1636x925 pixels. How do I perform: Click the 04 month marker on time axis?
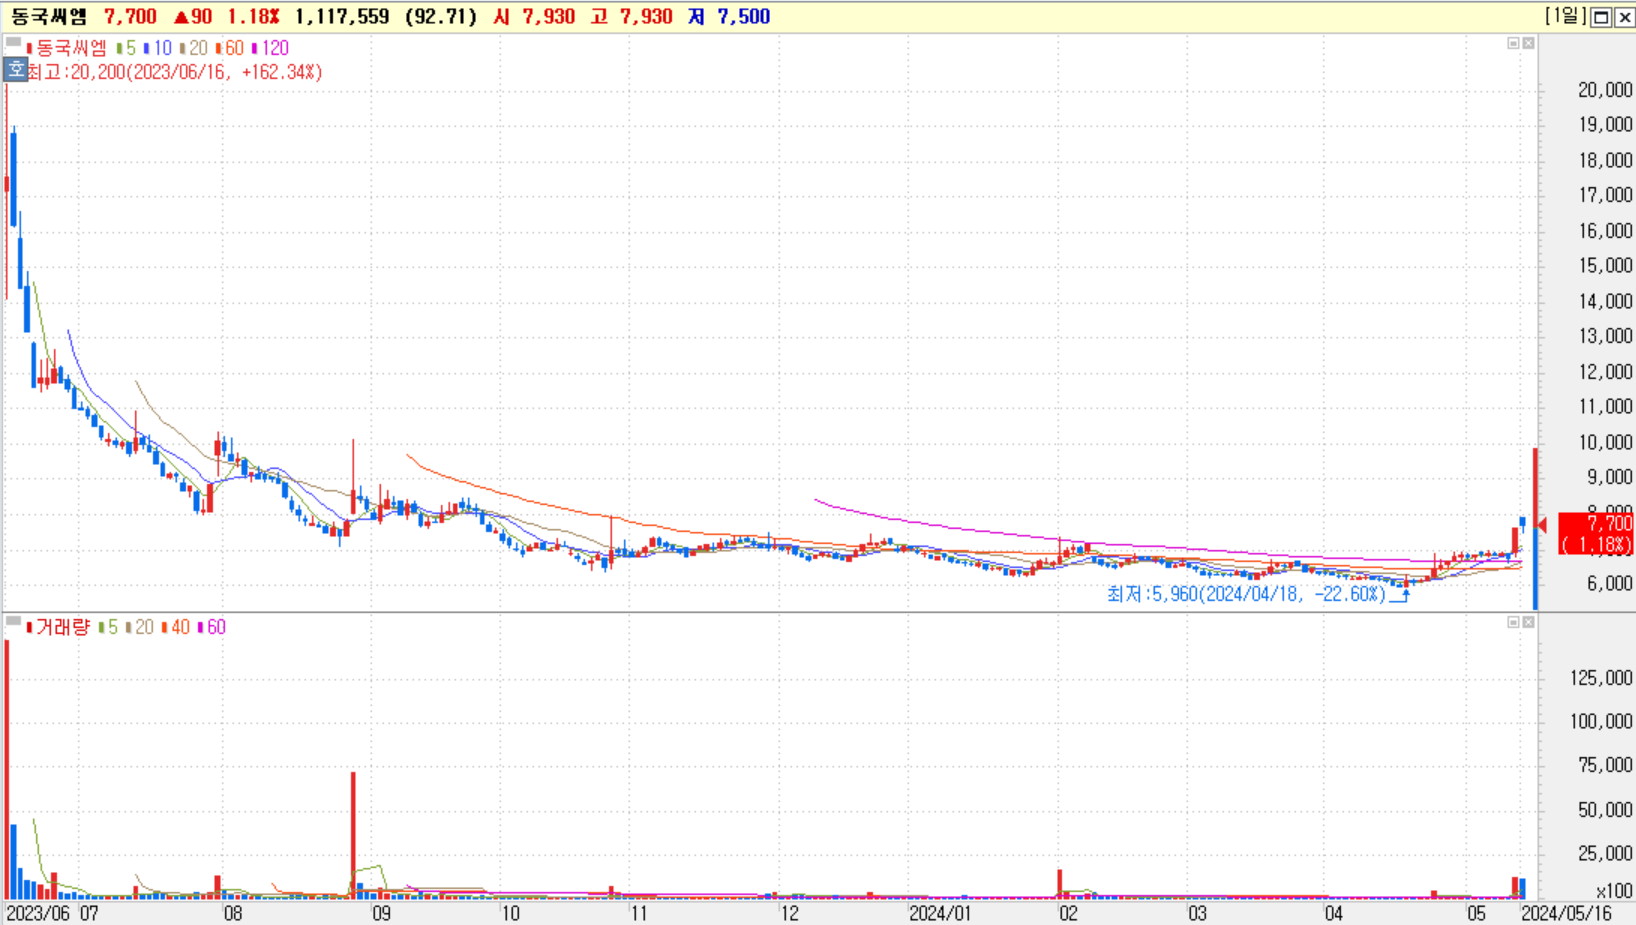(x=1334, y=913)
